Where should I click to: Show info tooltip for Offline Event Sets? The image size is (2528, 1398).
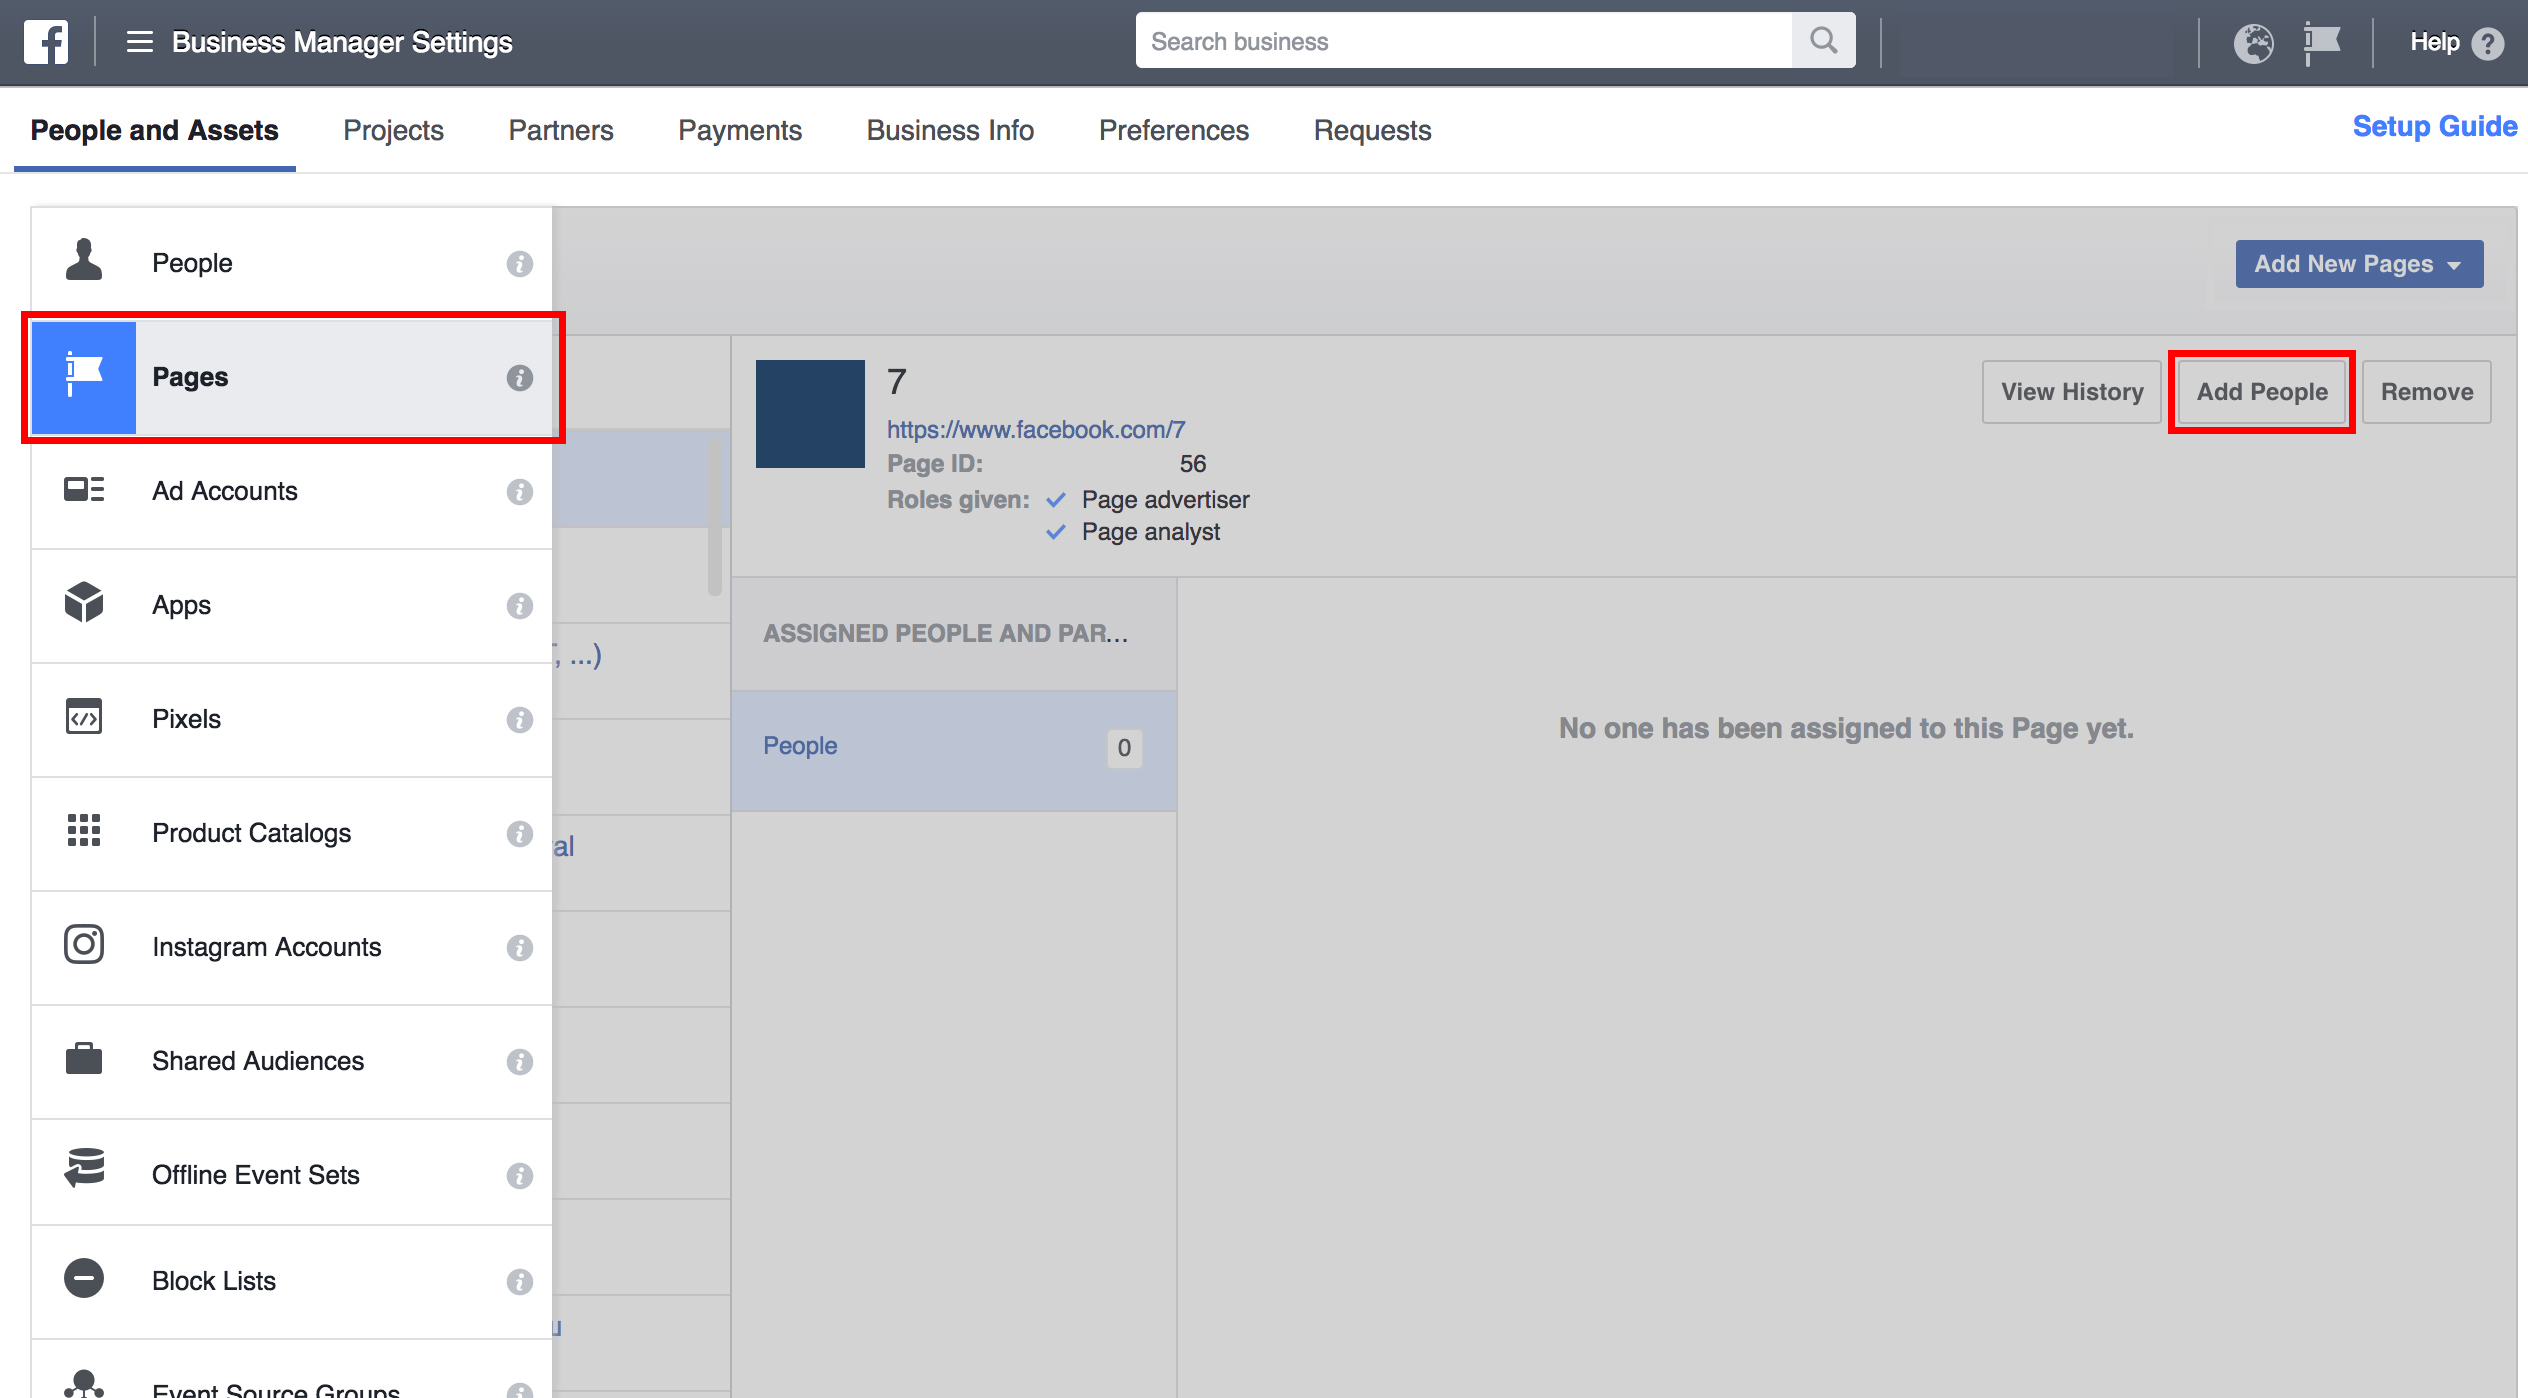coord(519,1176)
